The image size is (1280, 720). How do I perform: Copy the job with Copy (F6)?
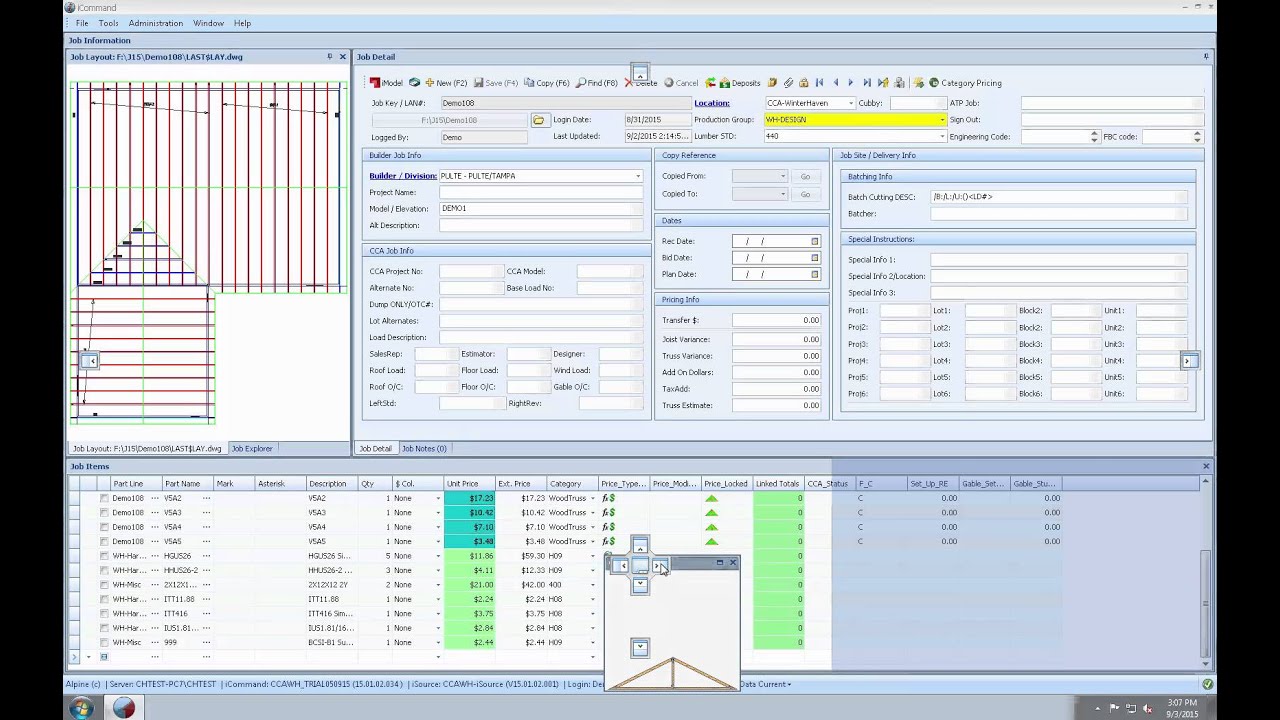click(546, 83)
